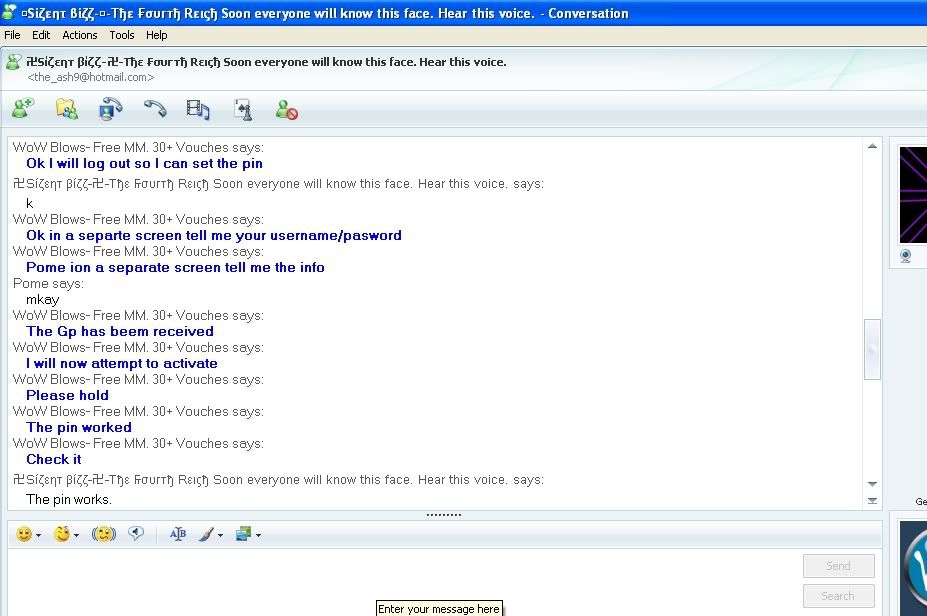Click the chat scrollbar down arrow
927x616 pixels.
tap(872, 484)
